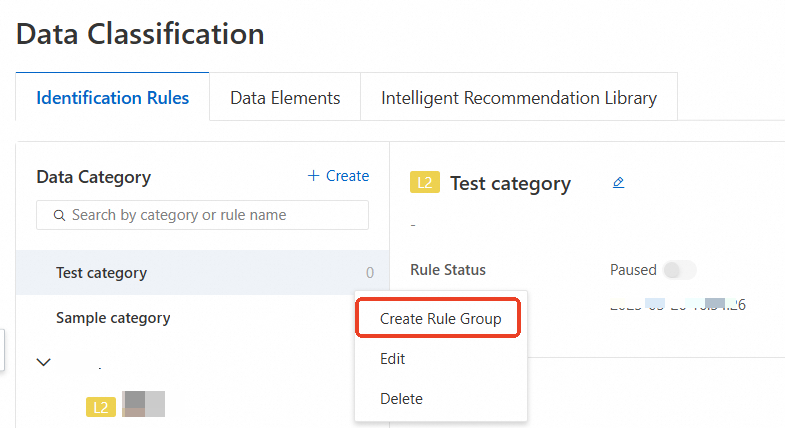Screen dimensions: 785x428
Task: Click the Test category heading title
Action: [x=510, y=183]
